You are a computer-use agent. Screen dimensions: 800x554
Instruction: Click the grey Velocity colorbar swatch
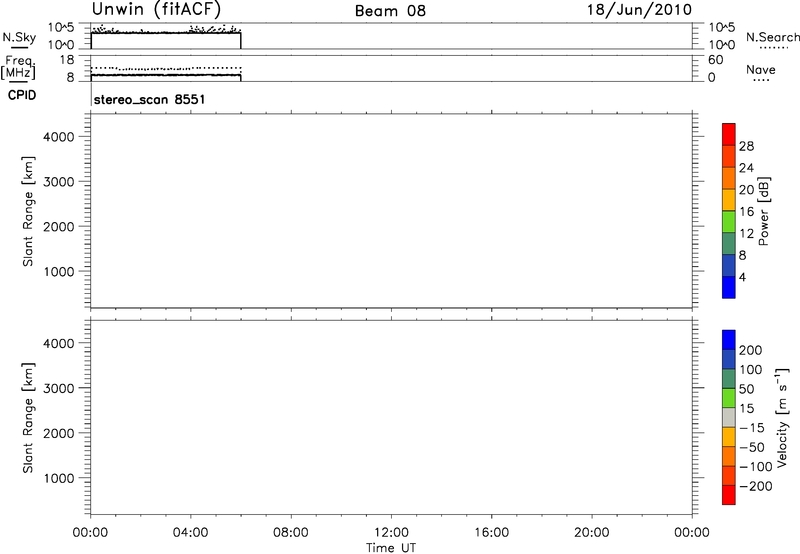point(729,418)
